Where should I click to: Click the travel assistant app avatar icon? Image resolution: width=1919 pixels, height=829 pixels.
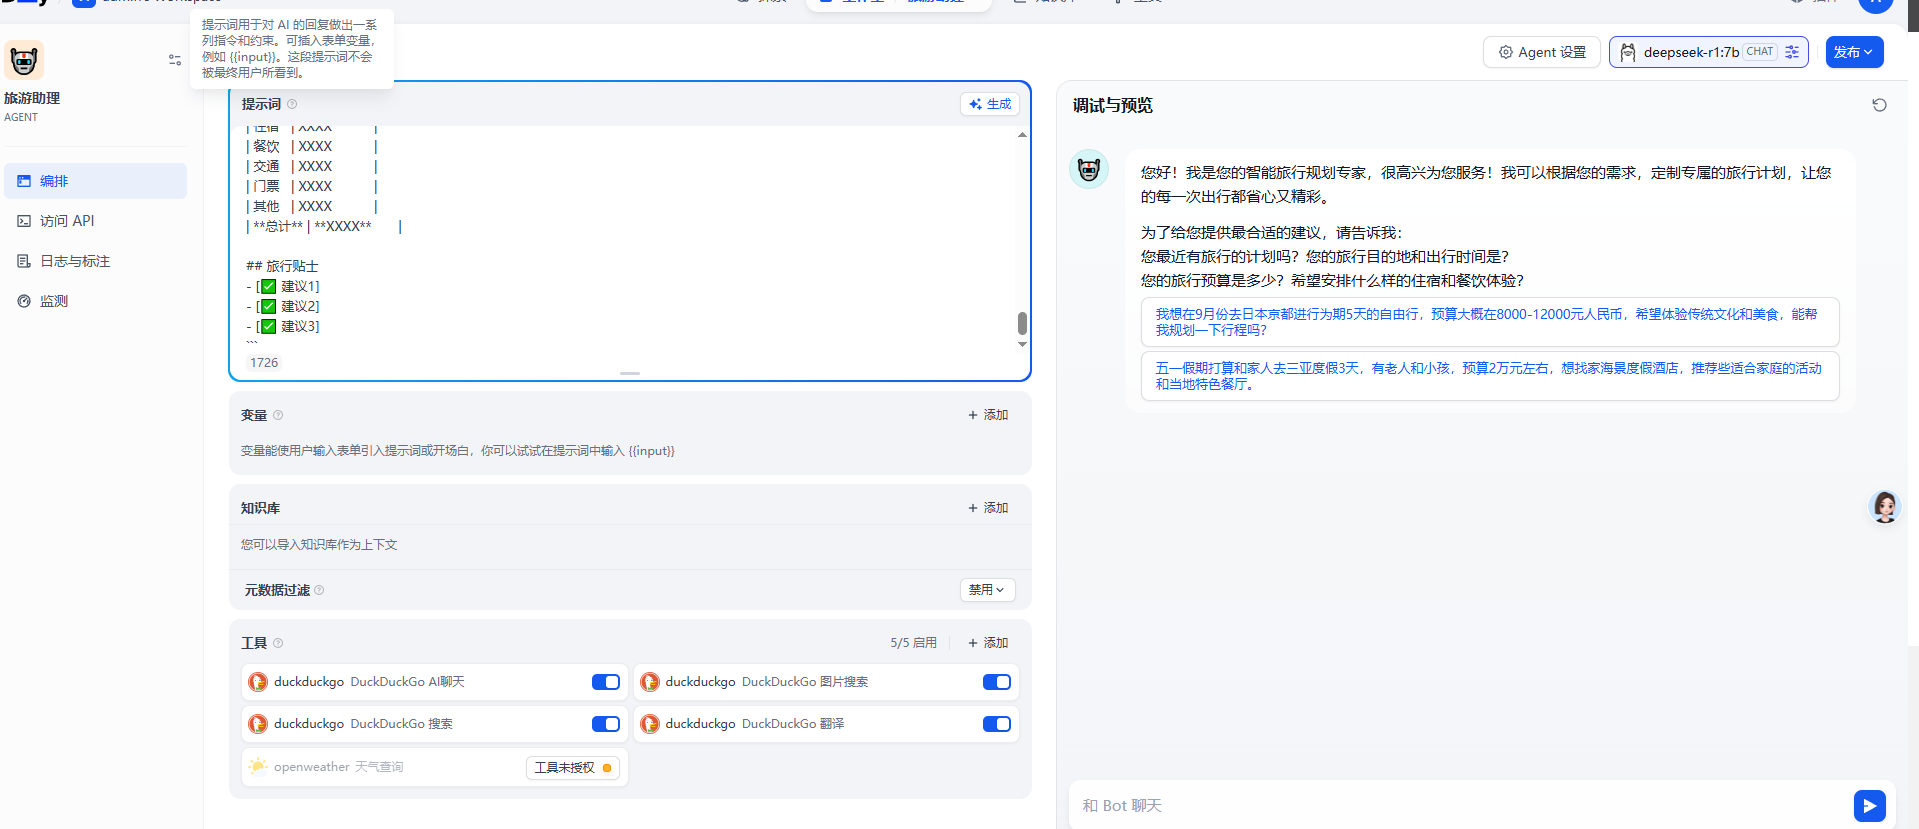[x=24, y=60]
